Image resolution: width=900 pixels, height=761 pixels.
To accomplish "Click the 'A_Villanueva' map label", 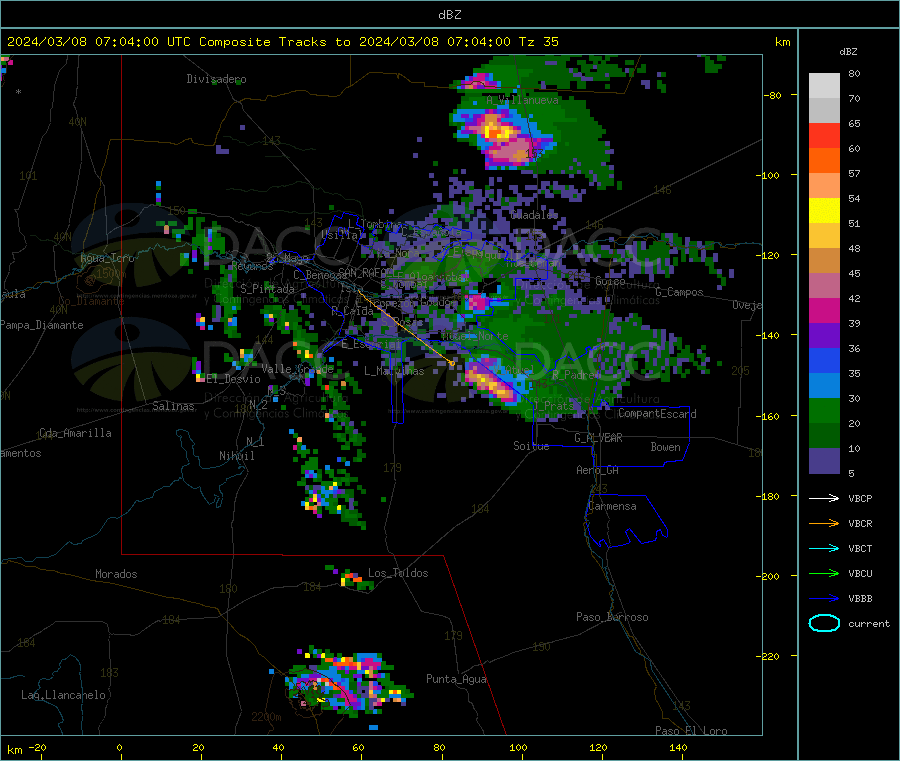I will point(522,100).
